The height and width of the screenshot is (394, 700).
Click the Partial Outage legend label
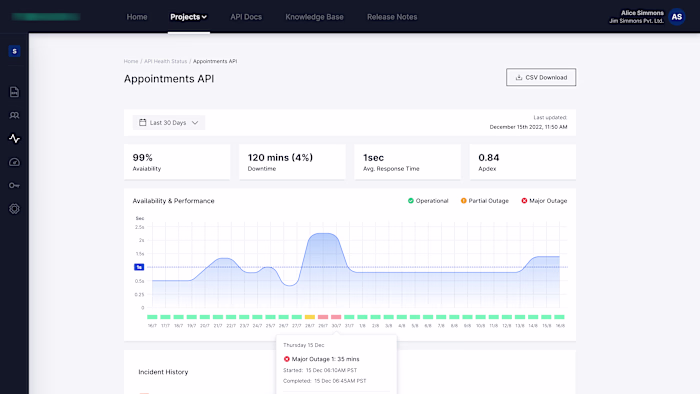click(x=488, y=201)
